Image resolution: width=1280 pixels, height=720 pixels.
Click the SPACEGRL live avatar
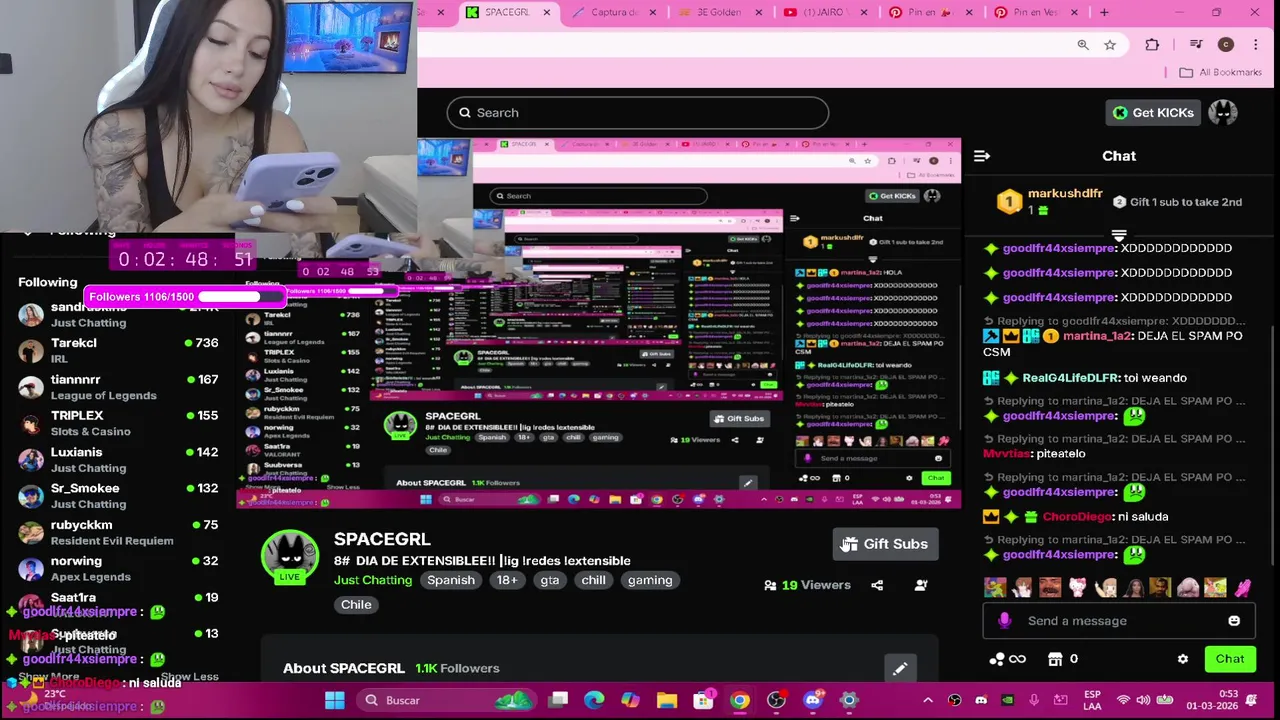(x=290, y=556)
